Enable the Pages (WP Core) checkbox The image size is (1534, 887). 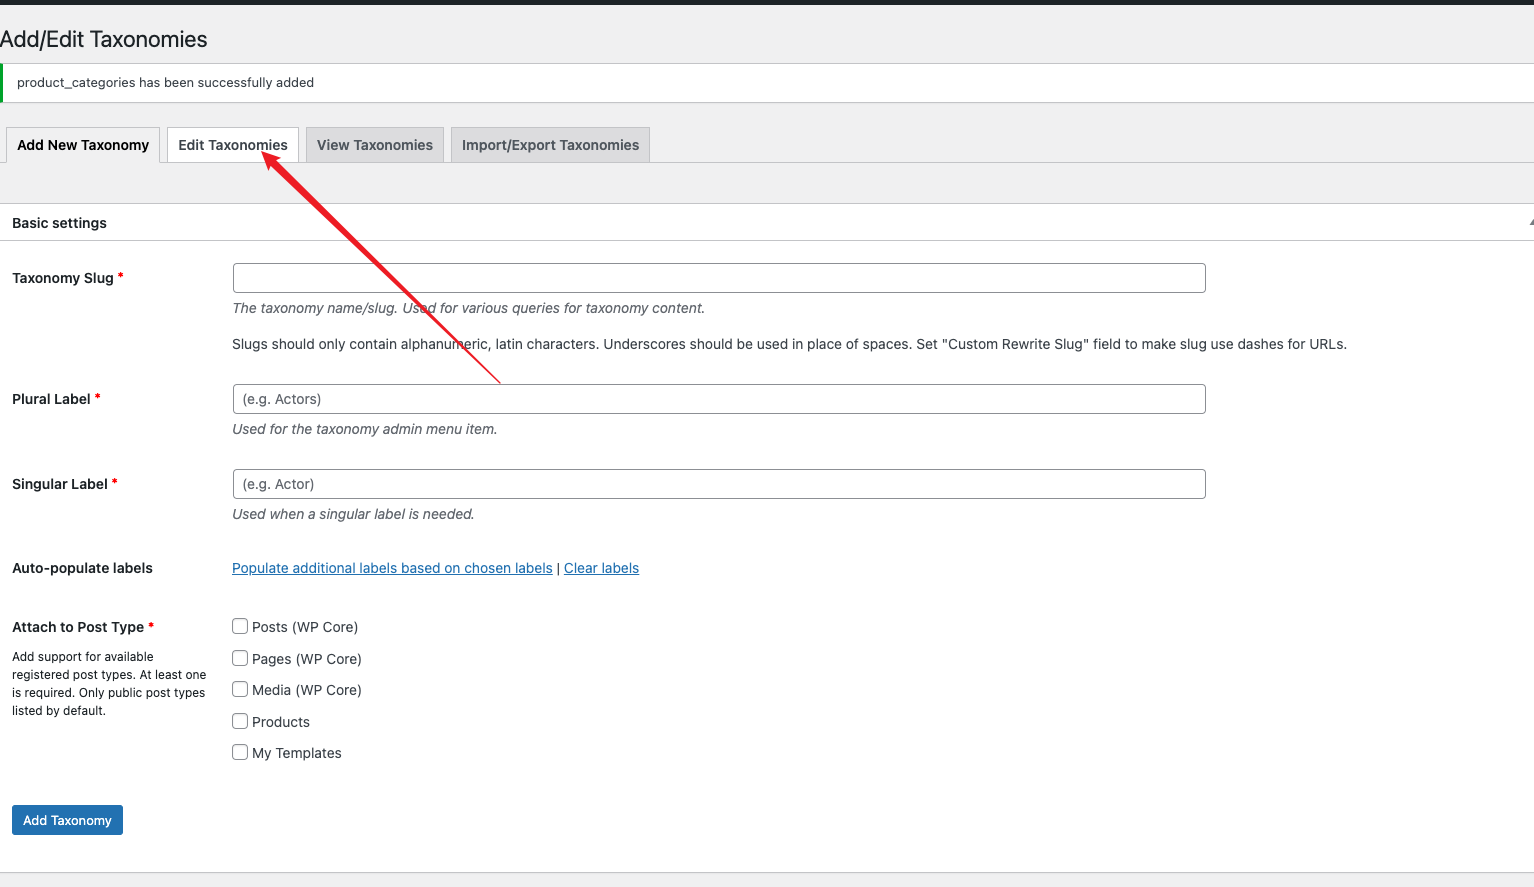pos(240,658)
